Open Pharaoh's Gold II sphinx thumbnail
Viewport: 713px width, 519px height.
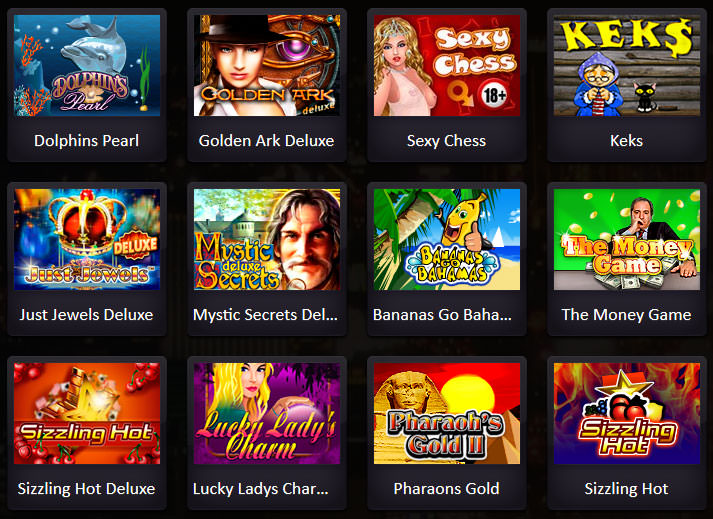pyautogui.click(x=447, y=413)
